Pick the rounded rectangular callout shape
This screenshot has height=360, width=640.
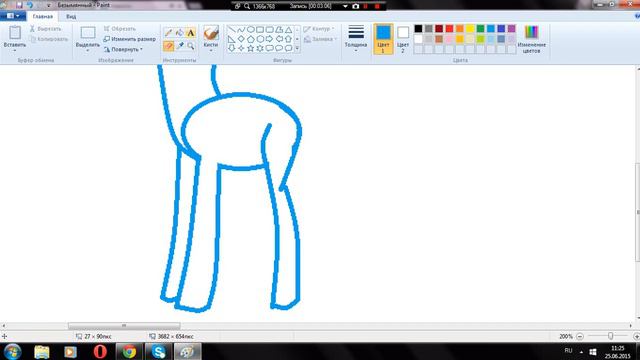[x=269, y=48]
